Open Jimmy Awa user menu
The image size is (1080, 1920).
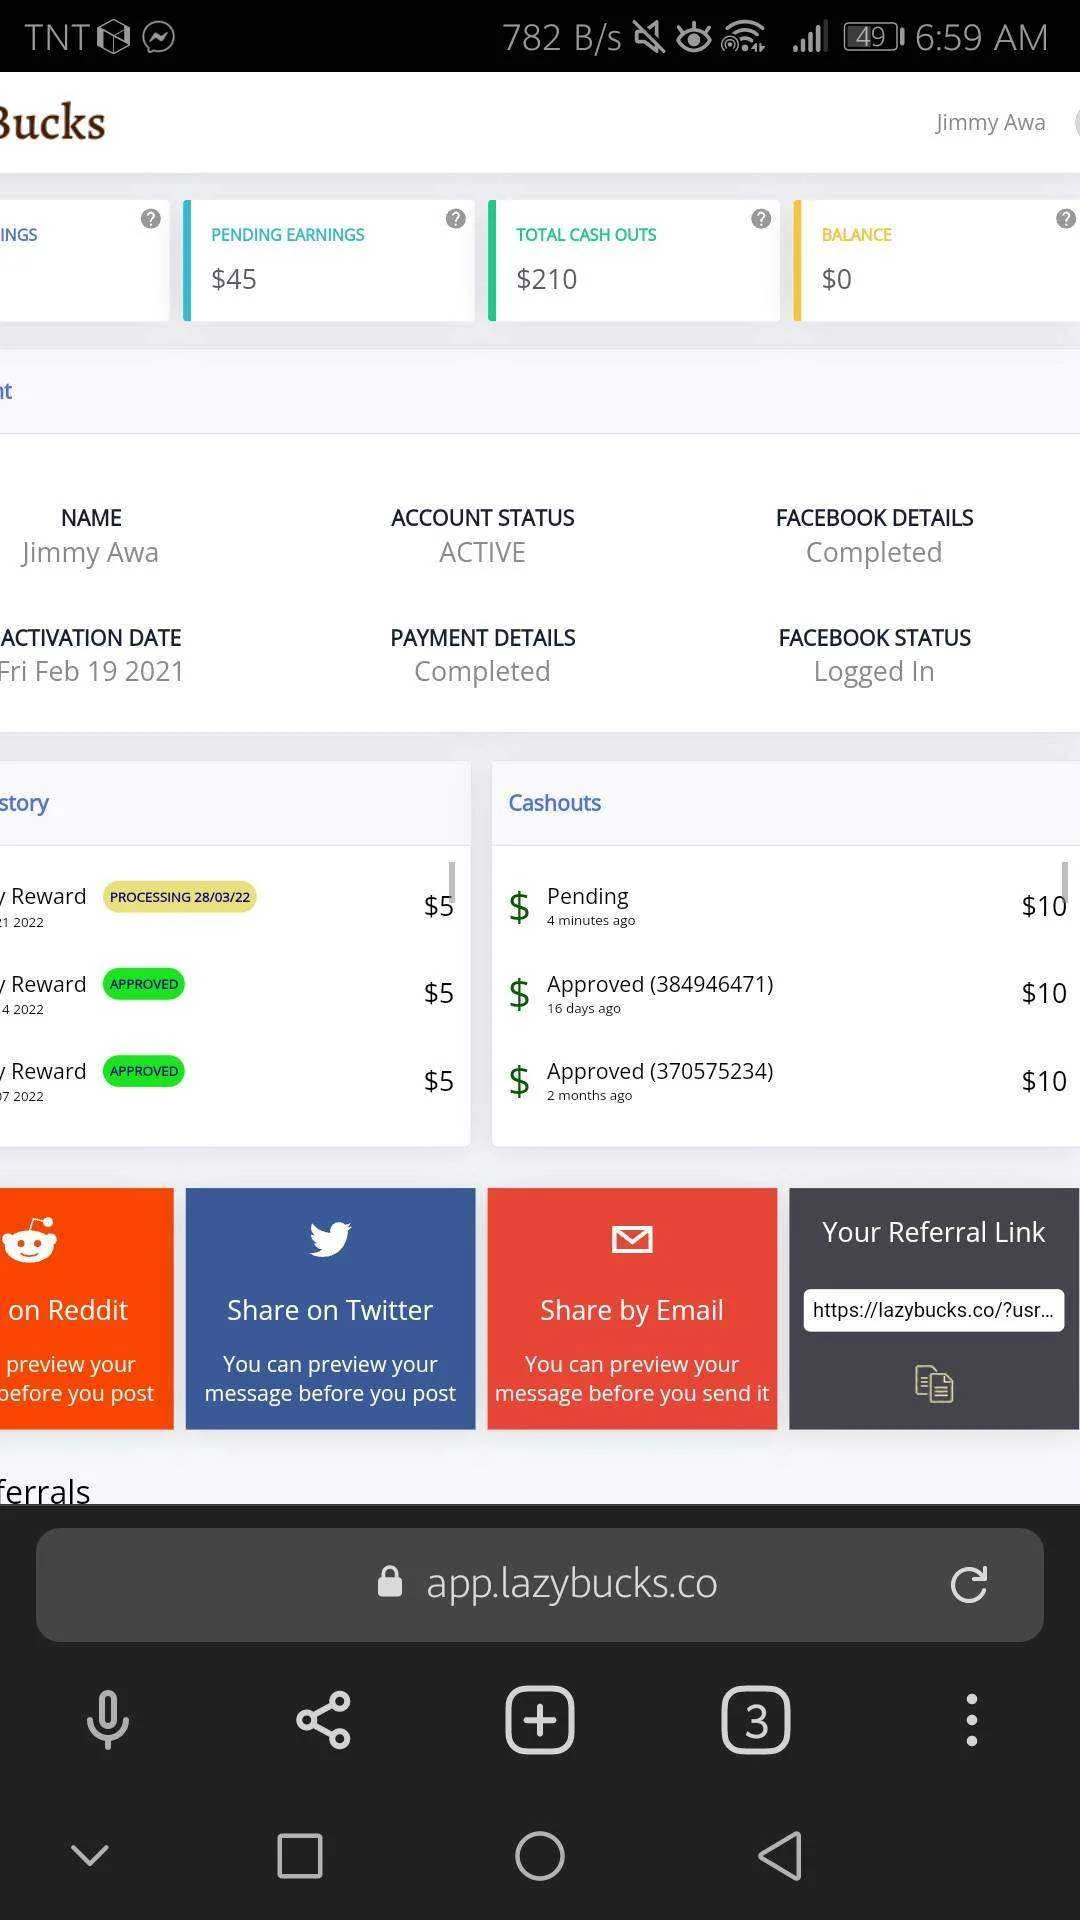point(990,122)
